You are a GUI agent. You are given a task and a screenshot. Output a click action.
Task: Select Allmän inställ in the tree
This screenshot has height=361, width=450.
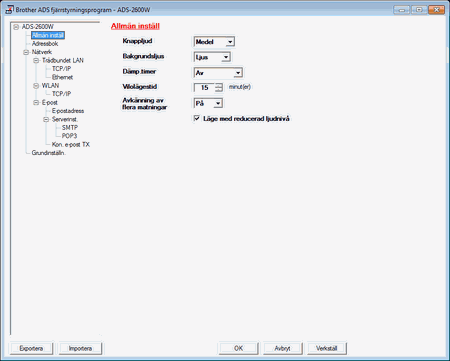(48, 35)
